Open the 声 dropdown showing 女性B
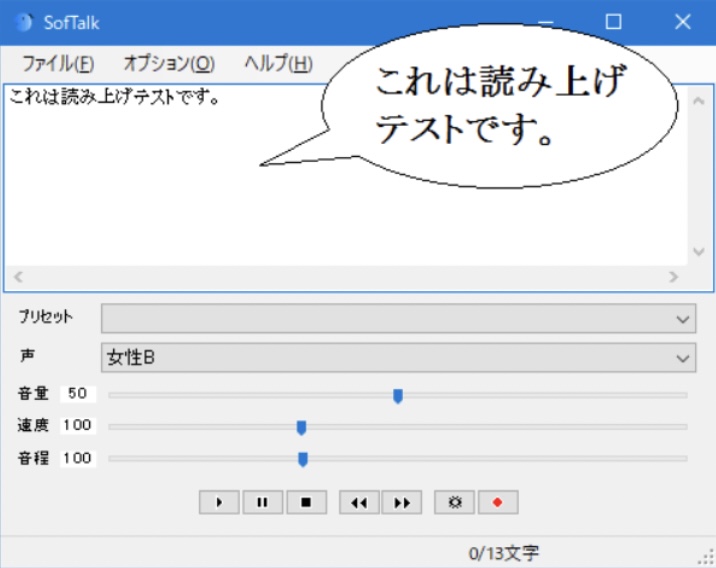Screen dimensions: 716x568 [x=398, y=358]
